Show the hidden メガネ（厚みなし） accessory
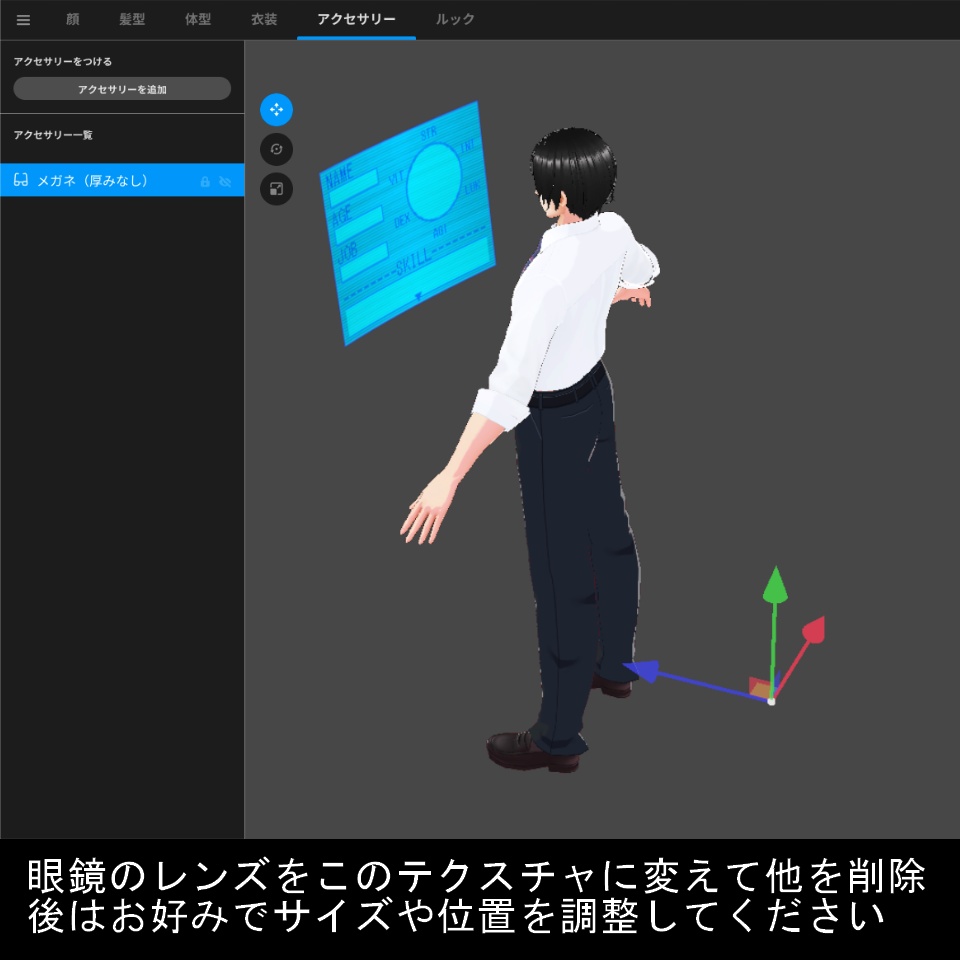Image resolution: width=960 pixels, height=960 pixels. [226, 179]
